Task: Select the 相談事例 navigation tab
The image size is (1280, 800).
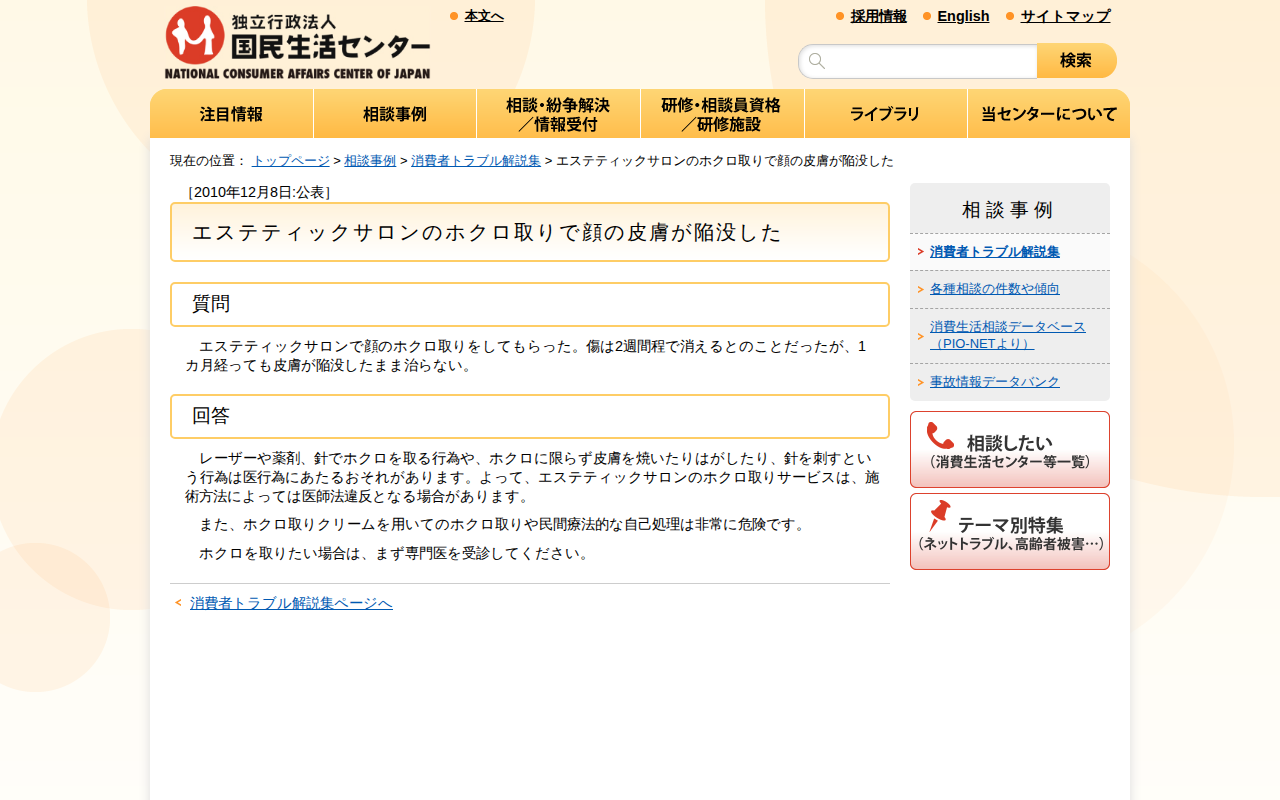Action: pyautogui.click(x=395, y=114)
